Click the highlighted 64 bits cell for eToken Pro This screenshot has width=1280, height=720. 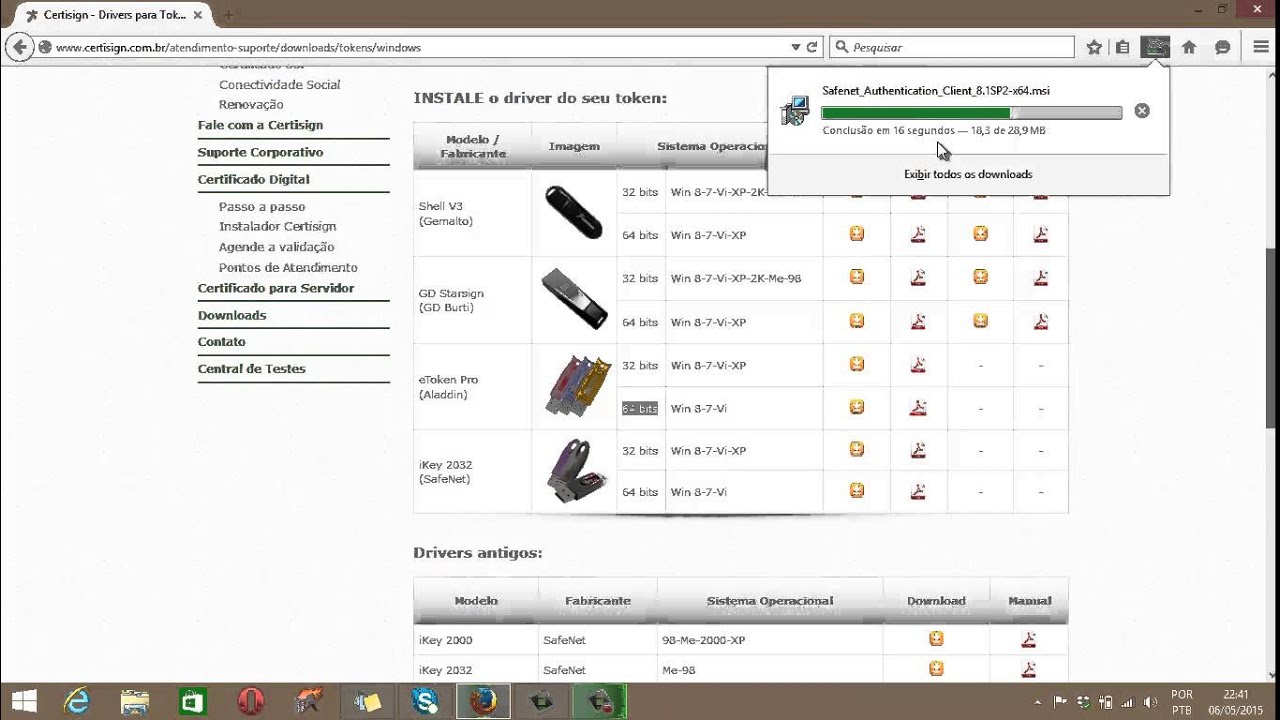640,408
